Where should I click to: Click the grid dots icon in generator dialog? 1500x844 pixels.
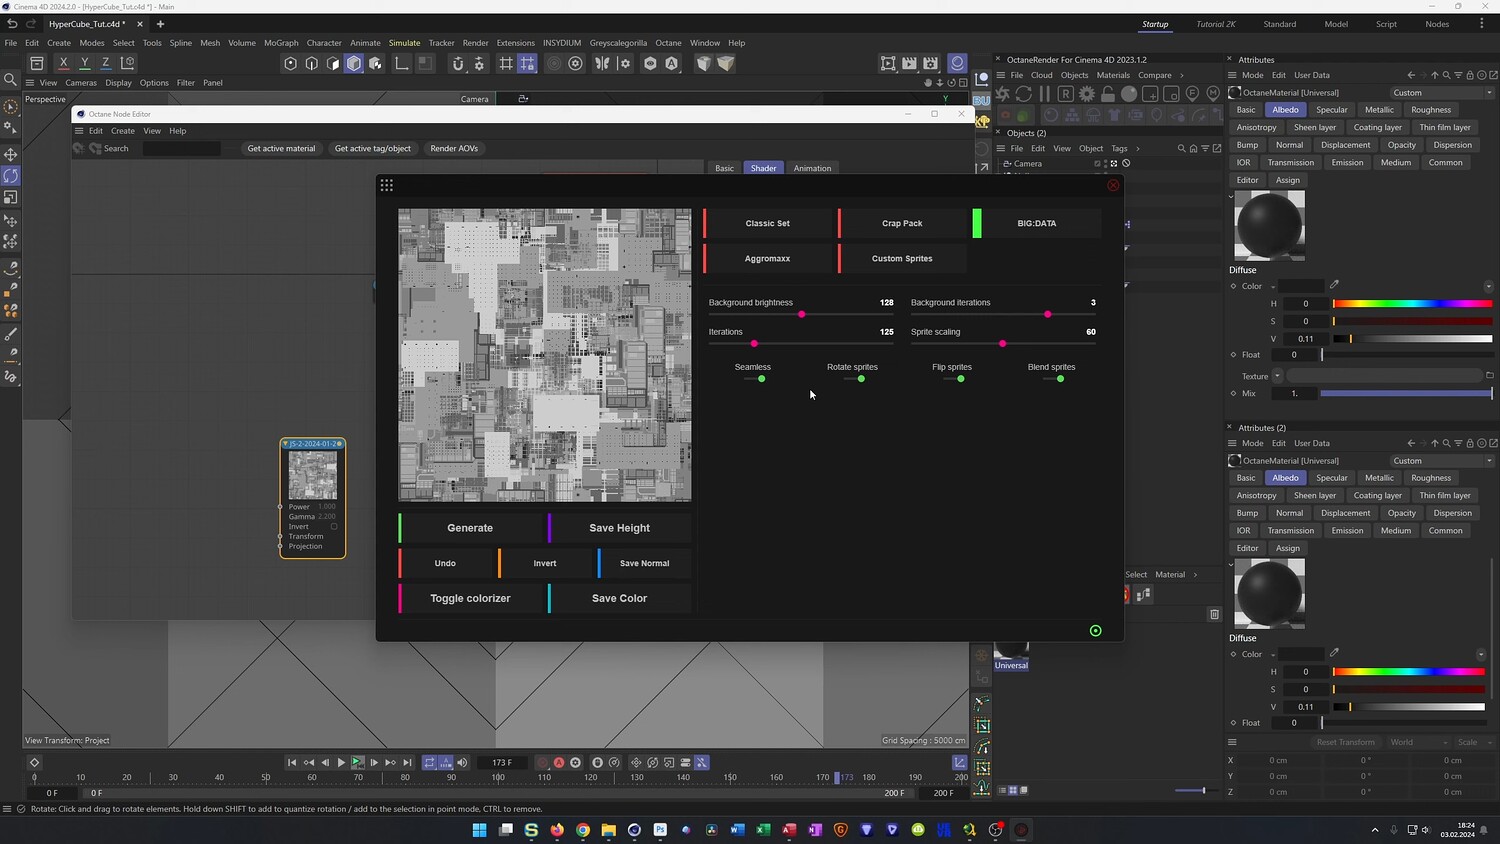point(387,185)
